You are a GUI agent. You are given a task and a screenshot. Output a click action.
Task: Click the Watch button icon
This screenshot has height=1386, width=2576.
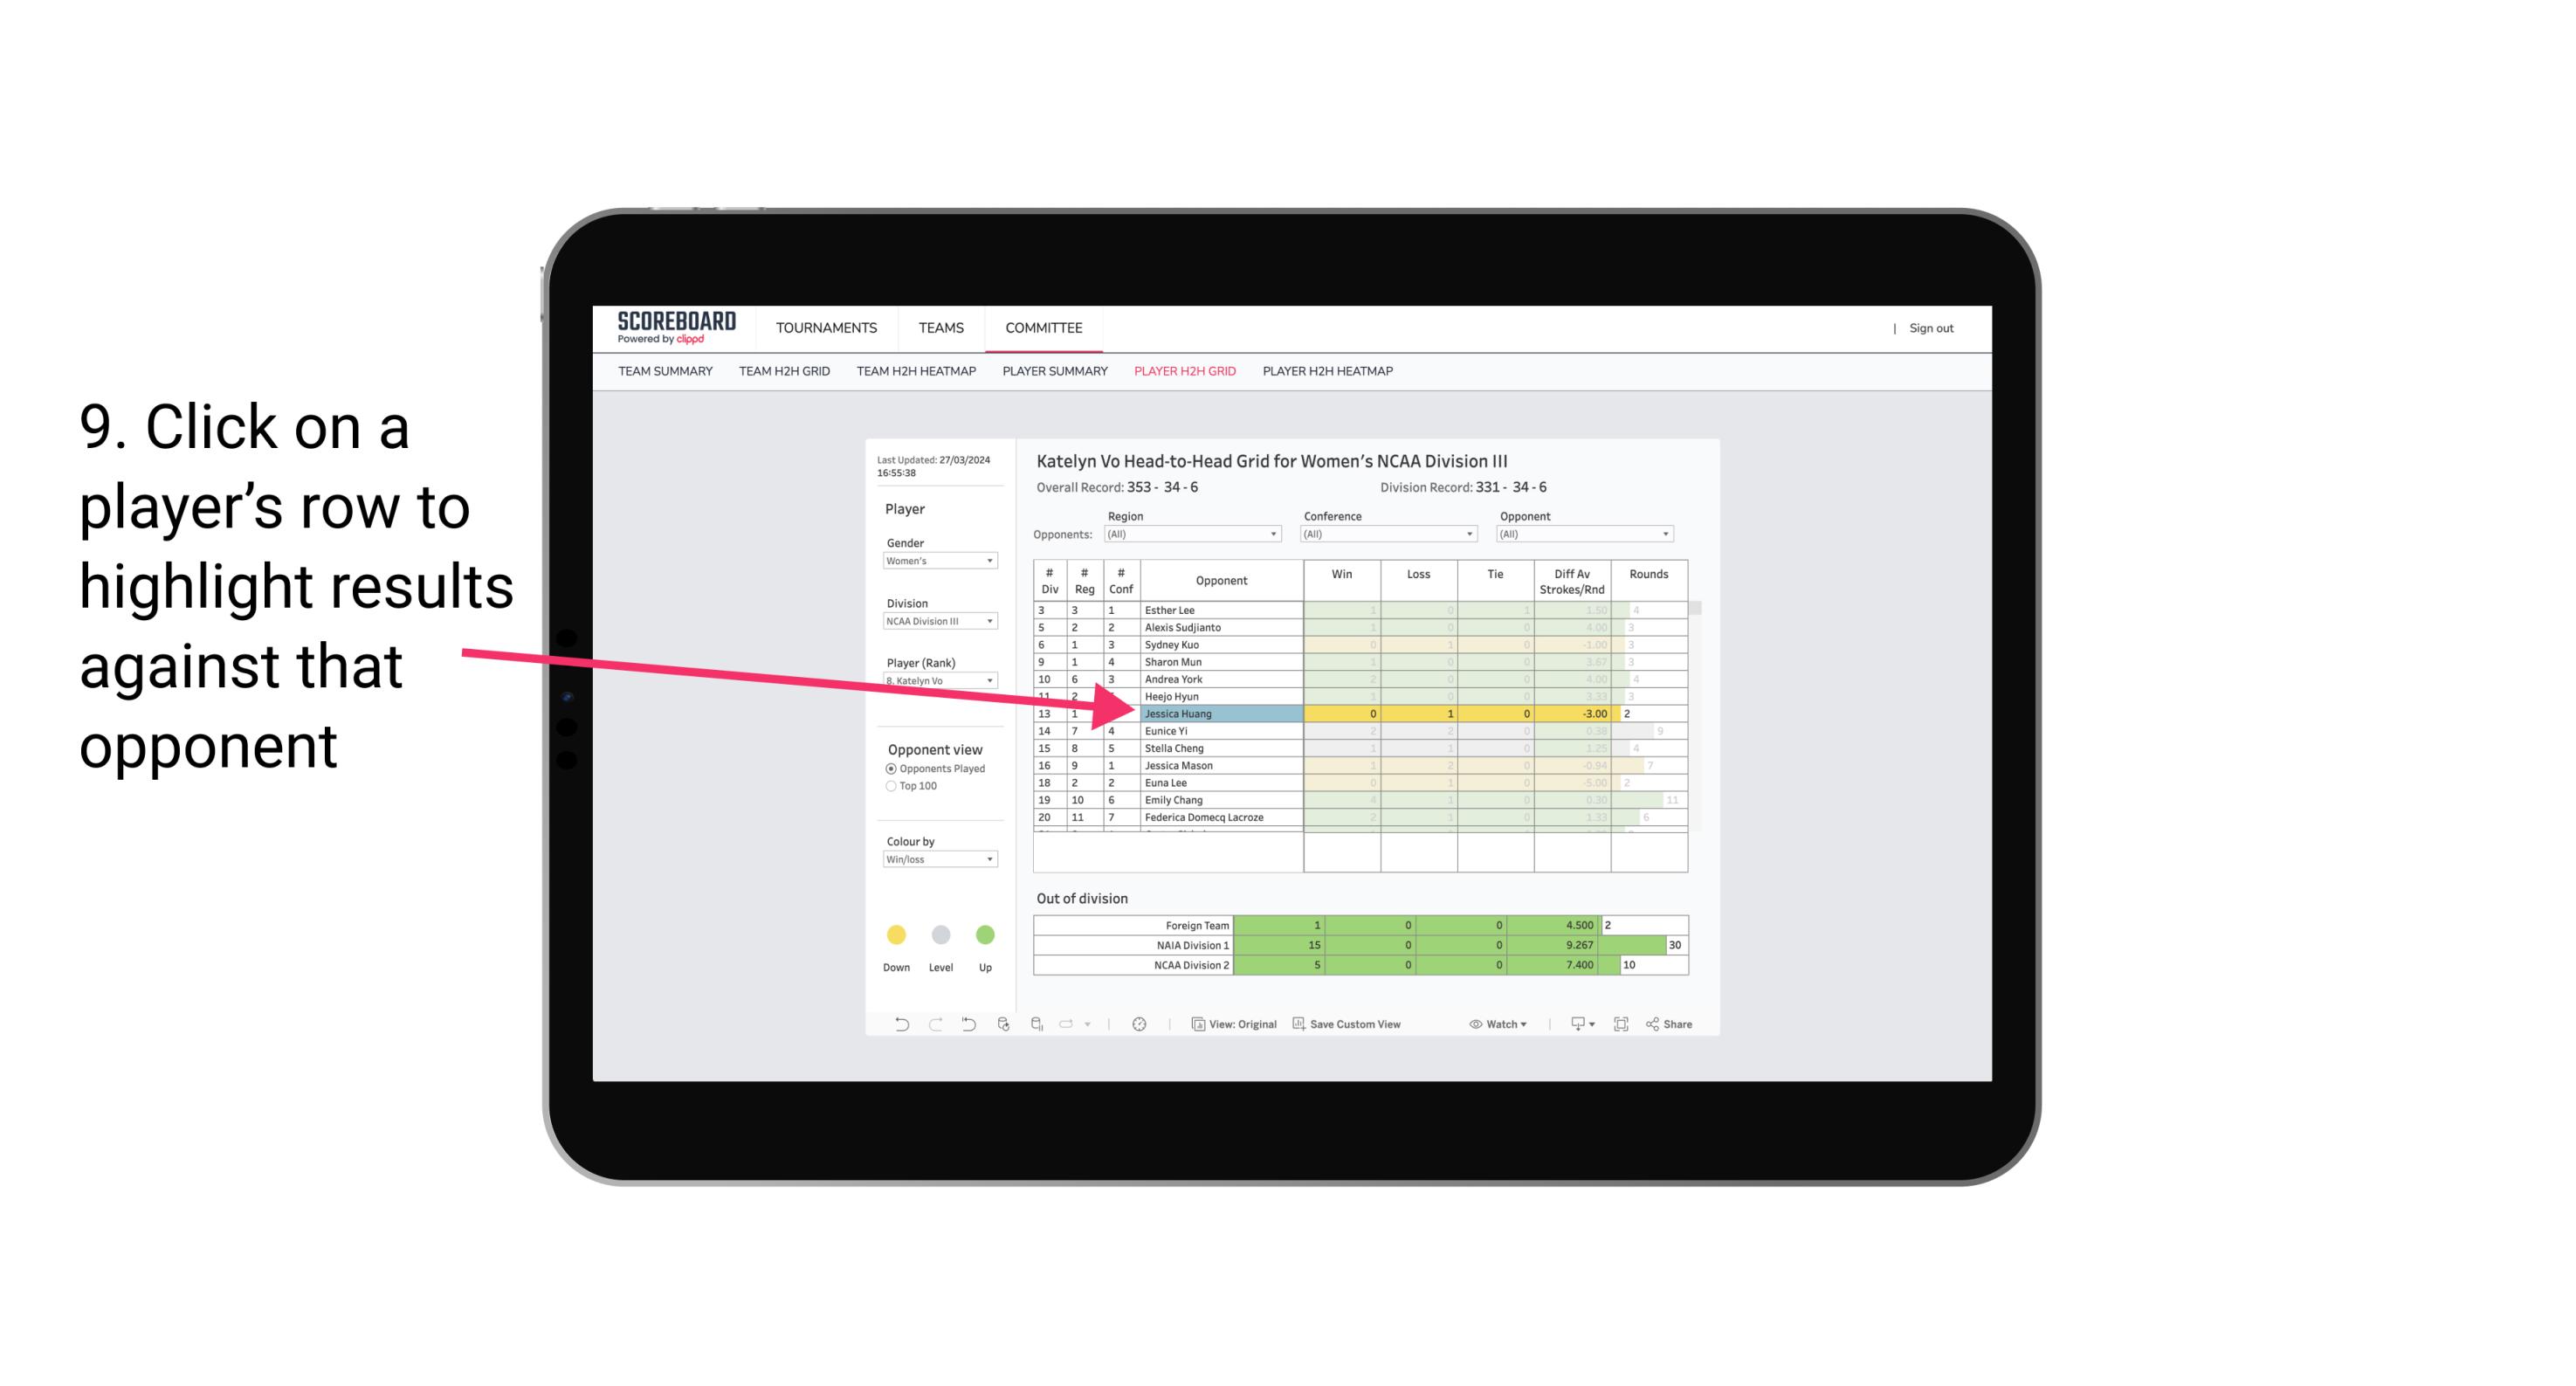point(1469,1024)
